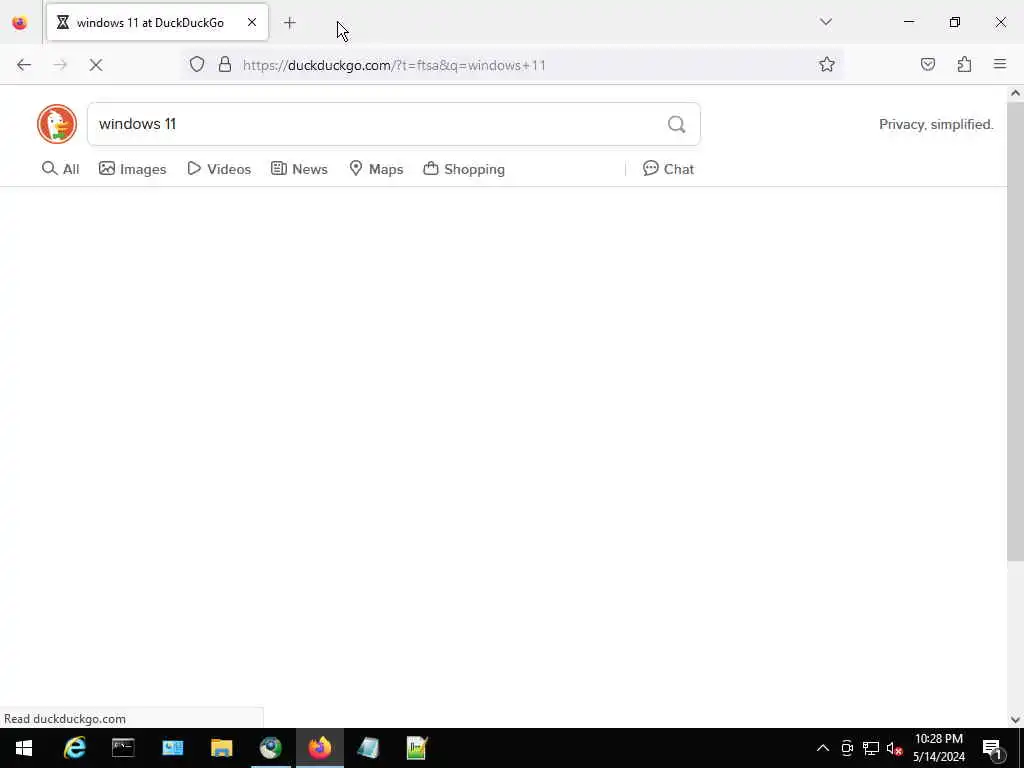Open File Explorer from taskbar
1024x768 pixels.
tap(221, 748)
